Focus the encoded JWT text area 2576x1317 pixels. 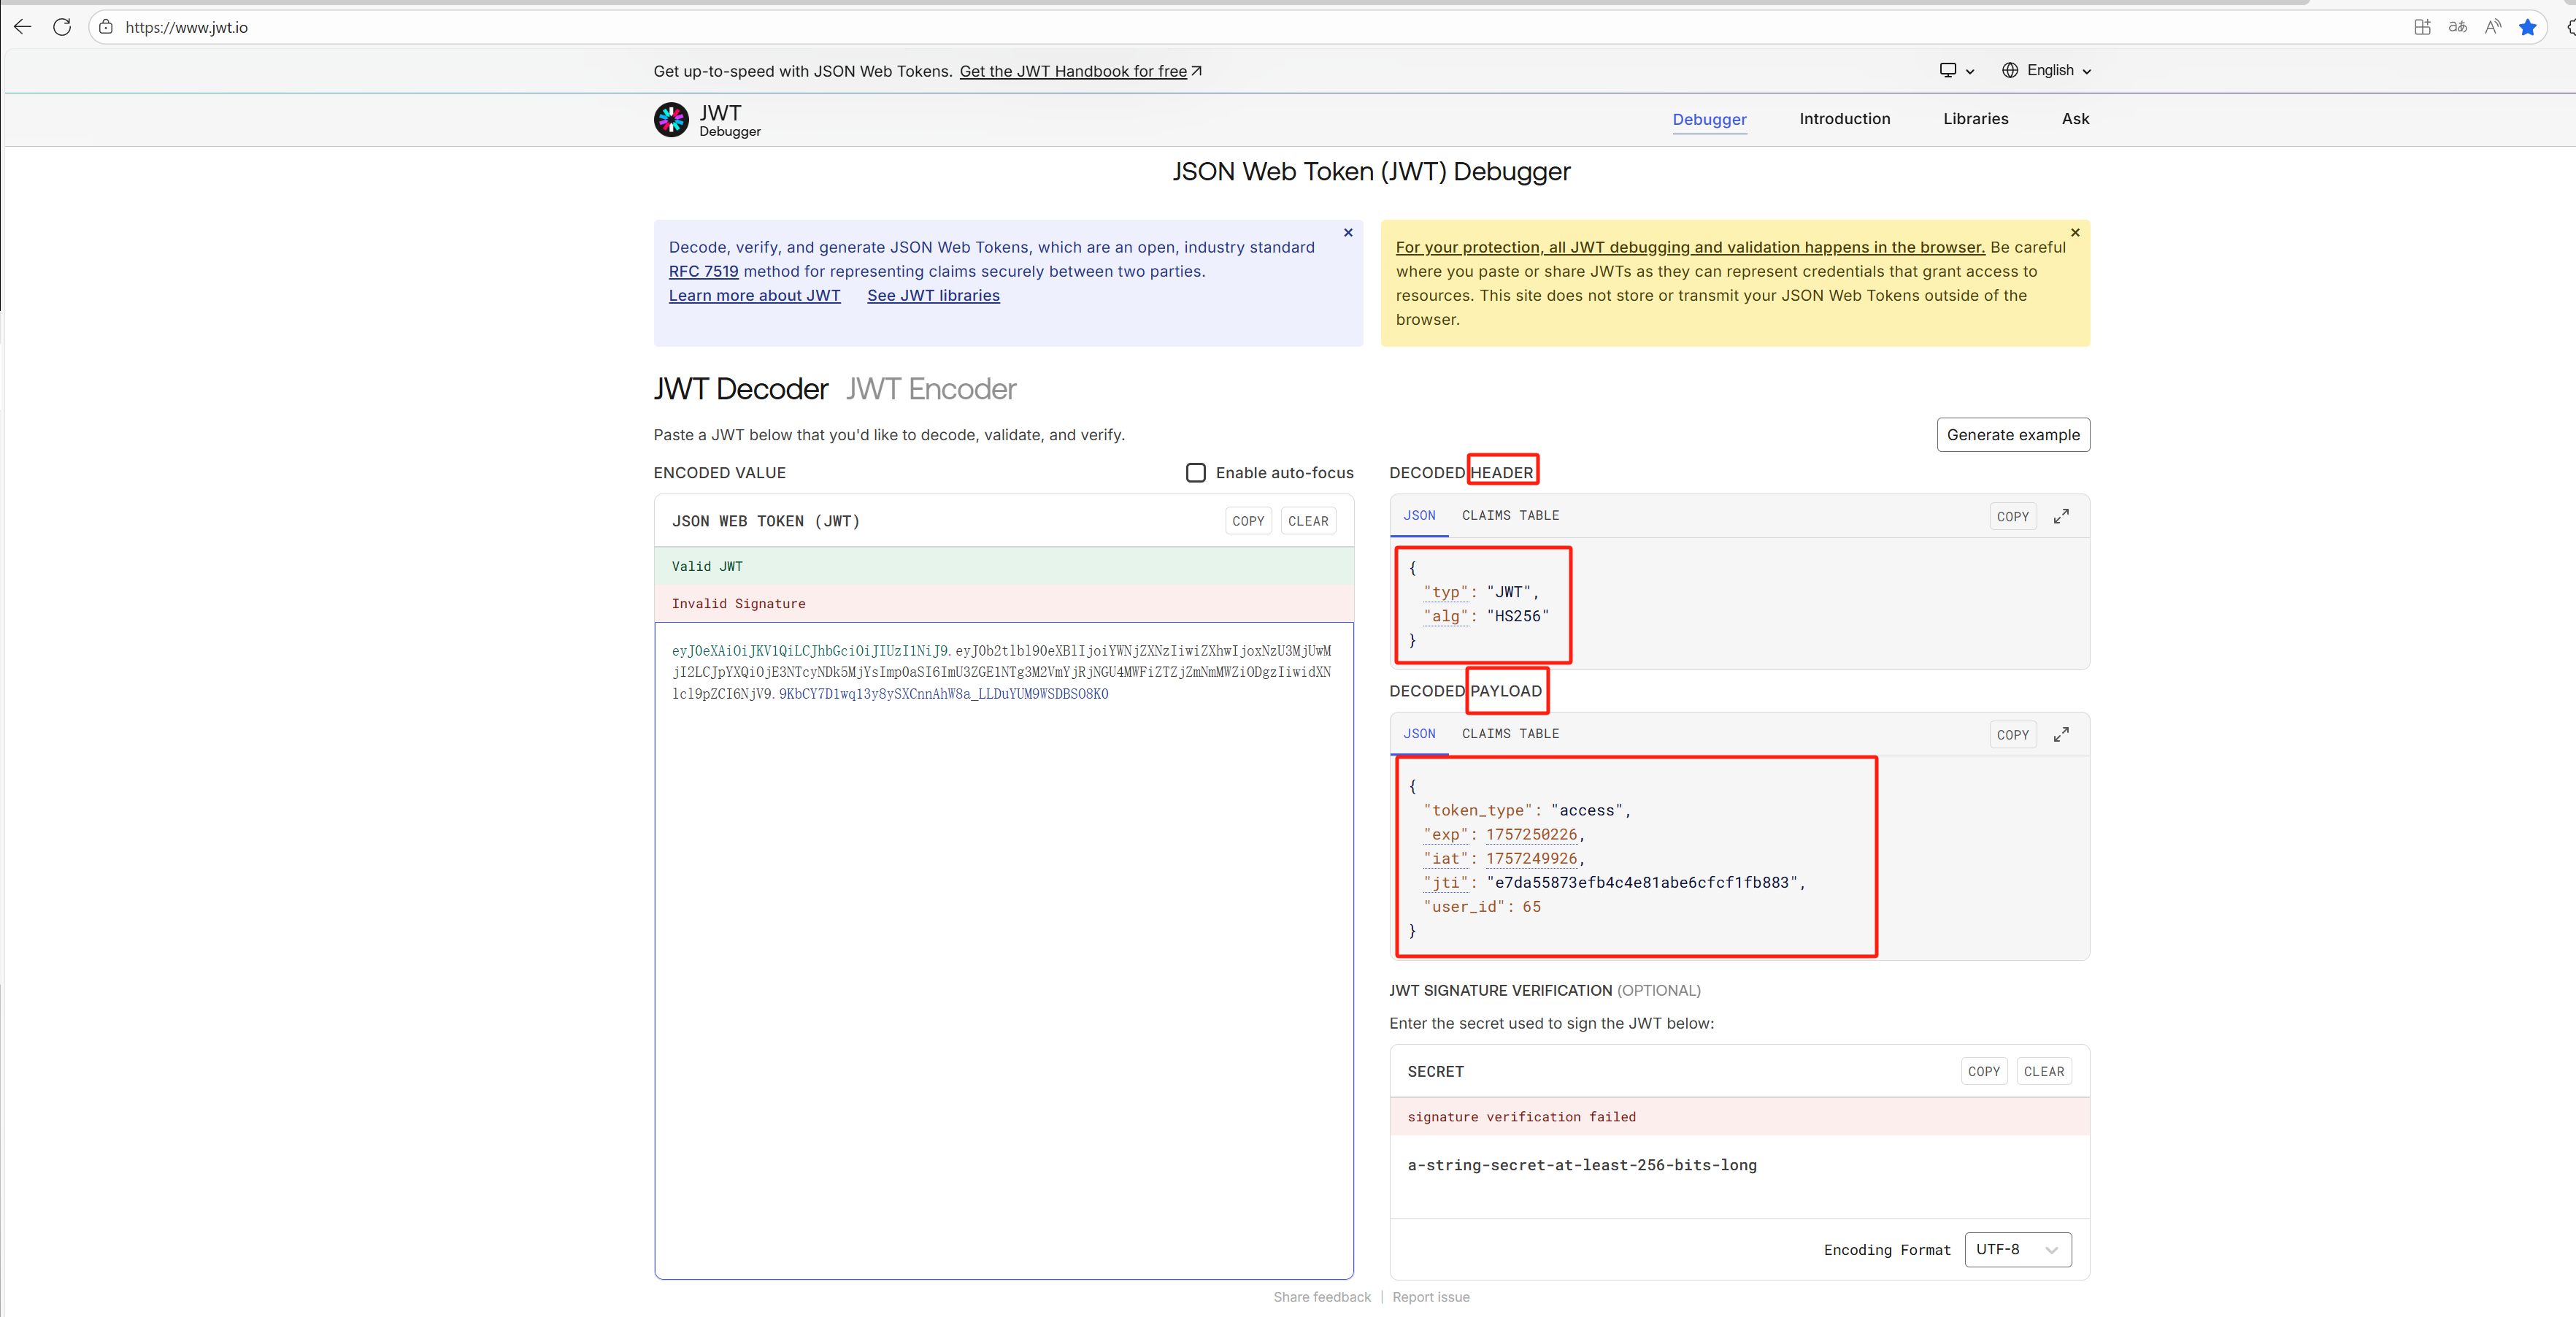[x=1004, y=950]
